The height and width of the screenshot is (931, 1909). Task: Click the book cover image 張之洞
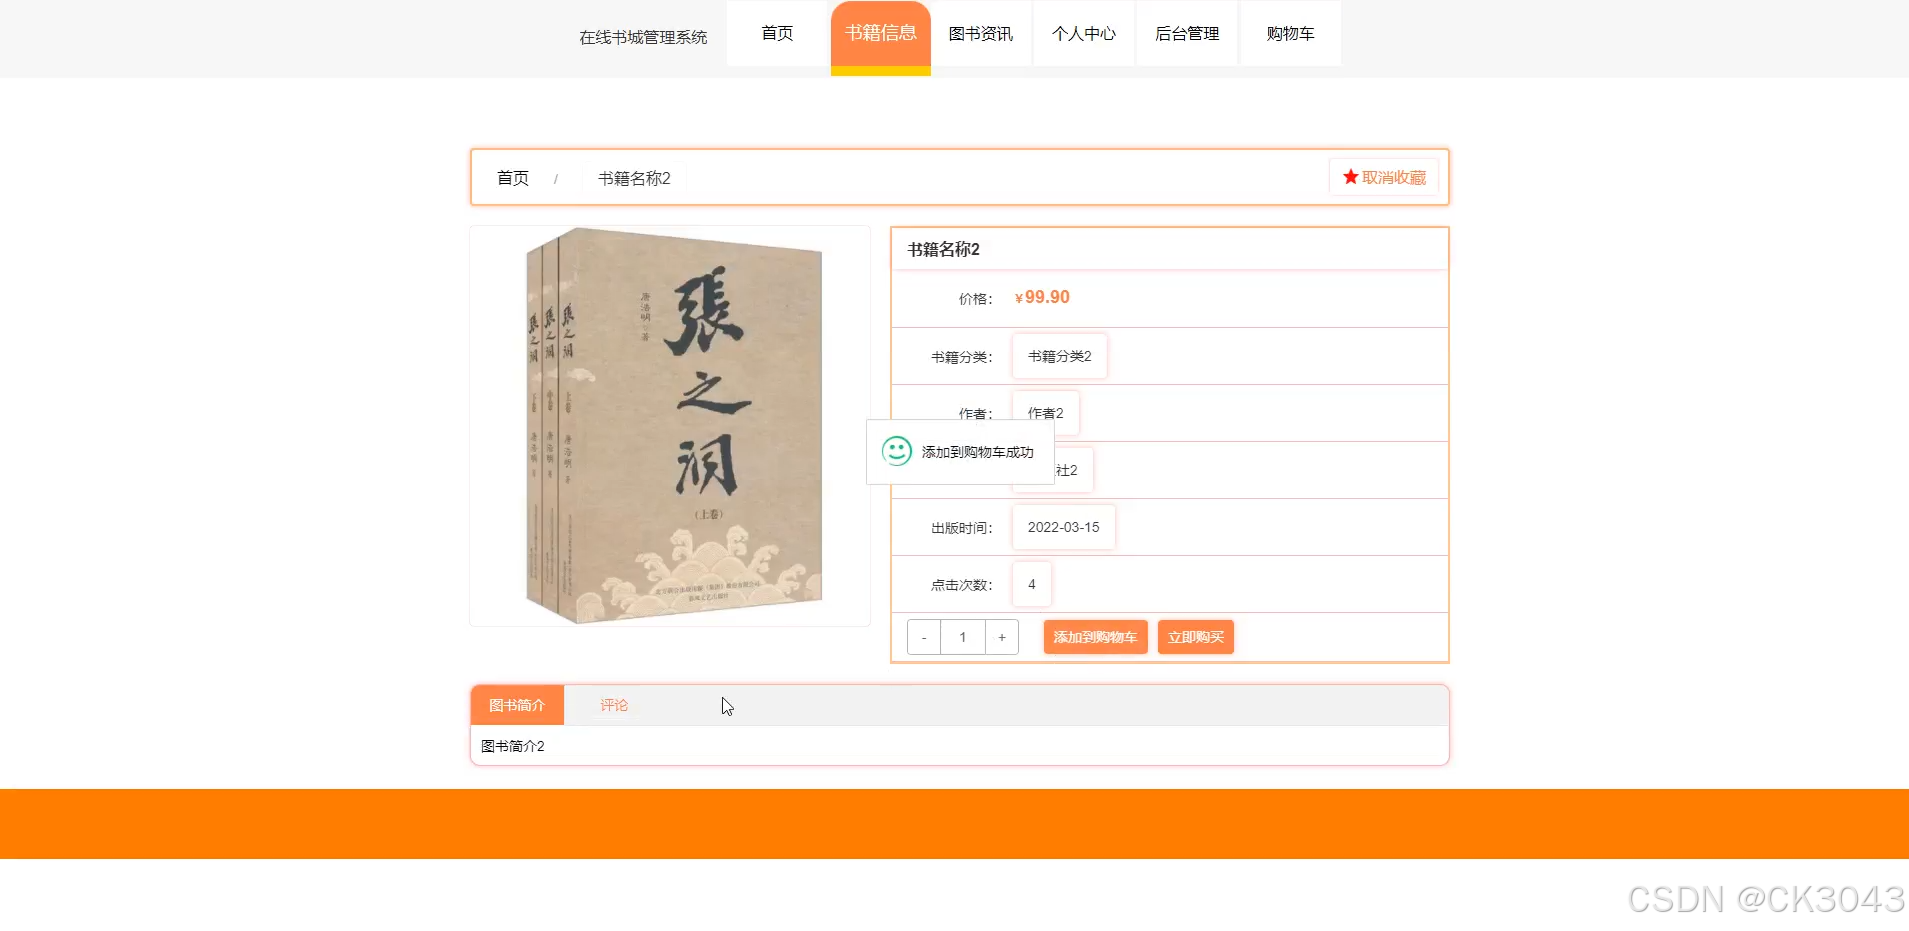click(x=670, y=426)
